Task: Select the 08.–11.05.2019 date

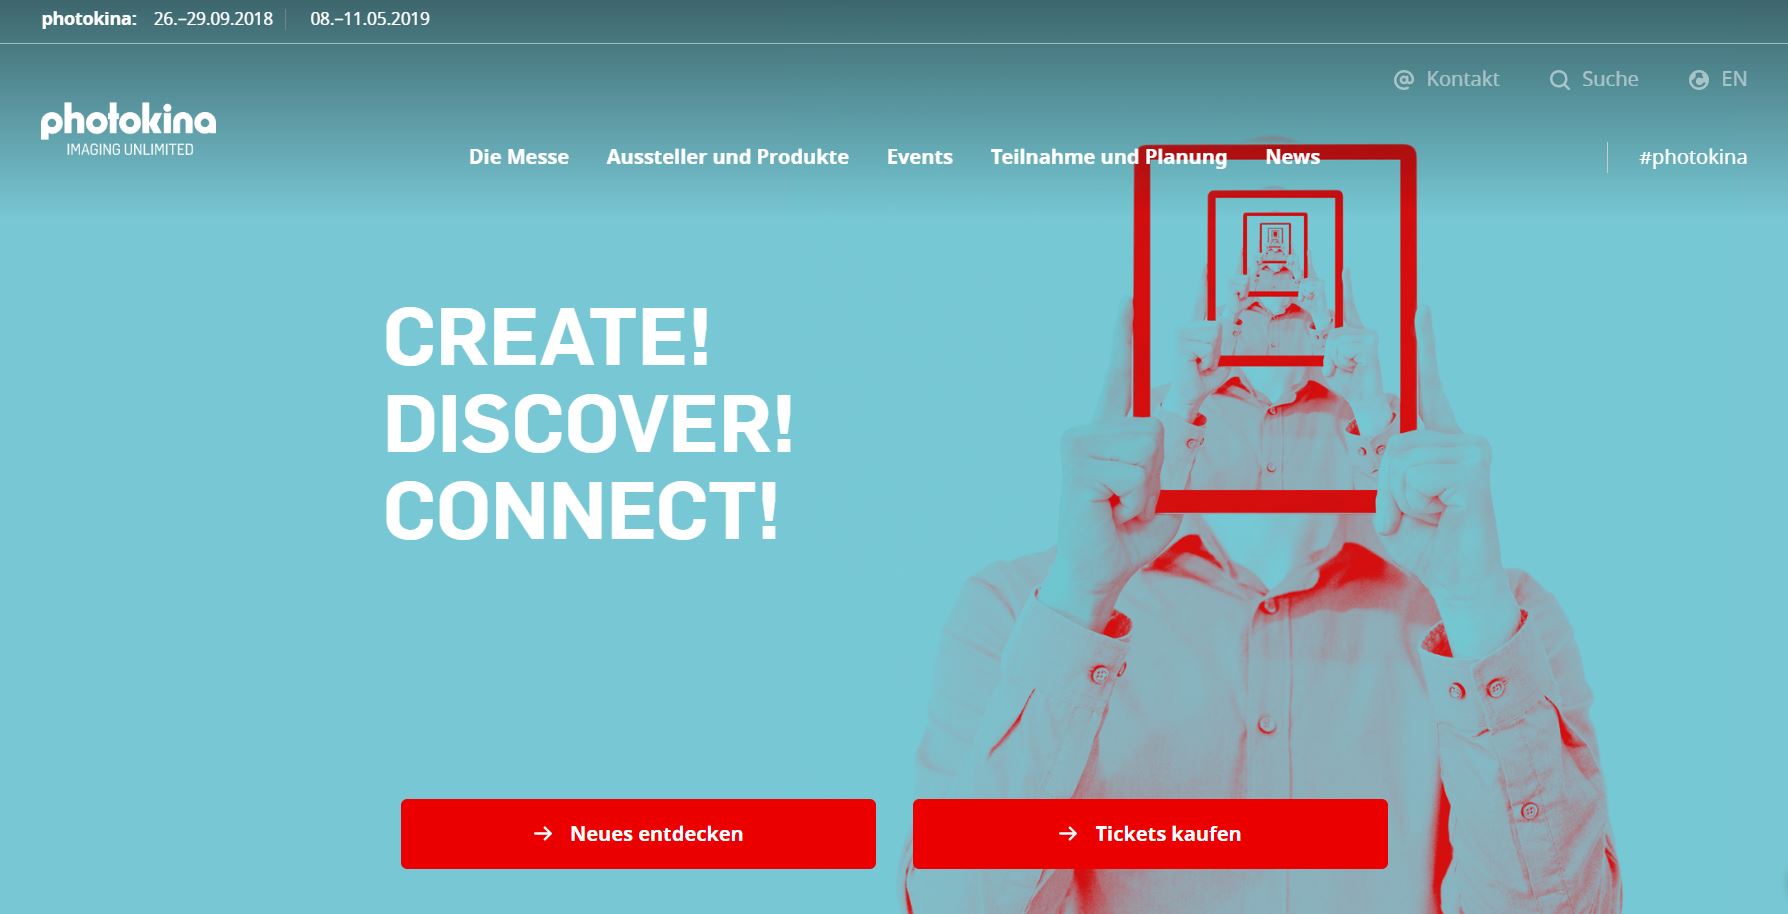Action: (370, 19)
